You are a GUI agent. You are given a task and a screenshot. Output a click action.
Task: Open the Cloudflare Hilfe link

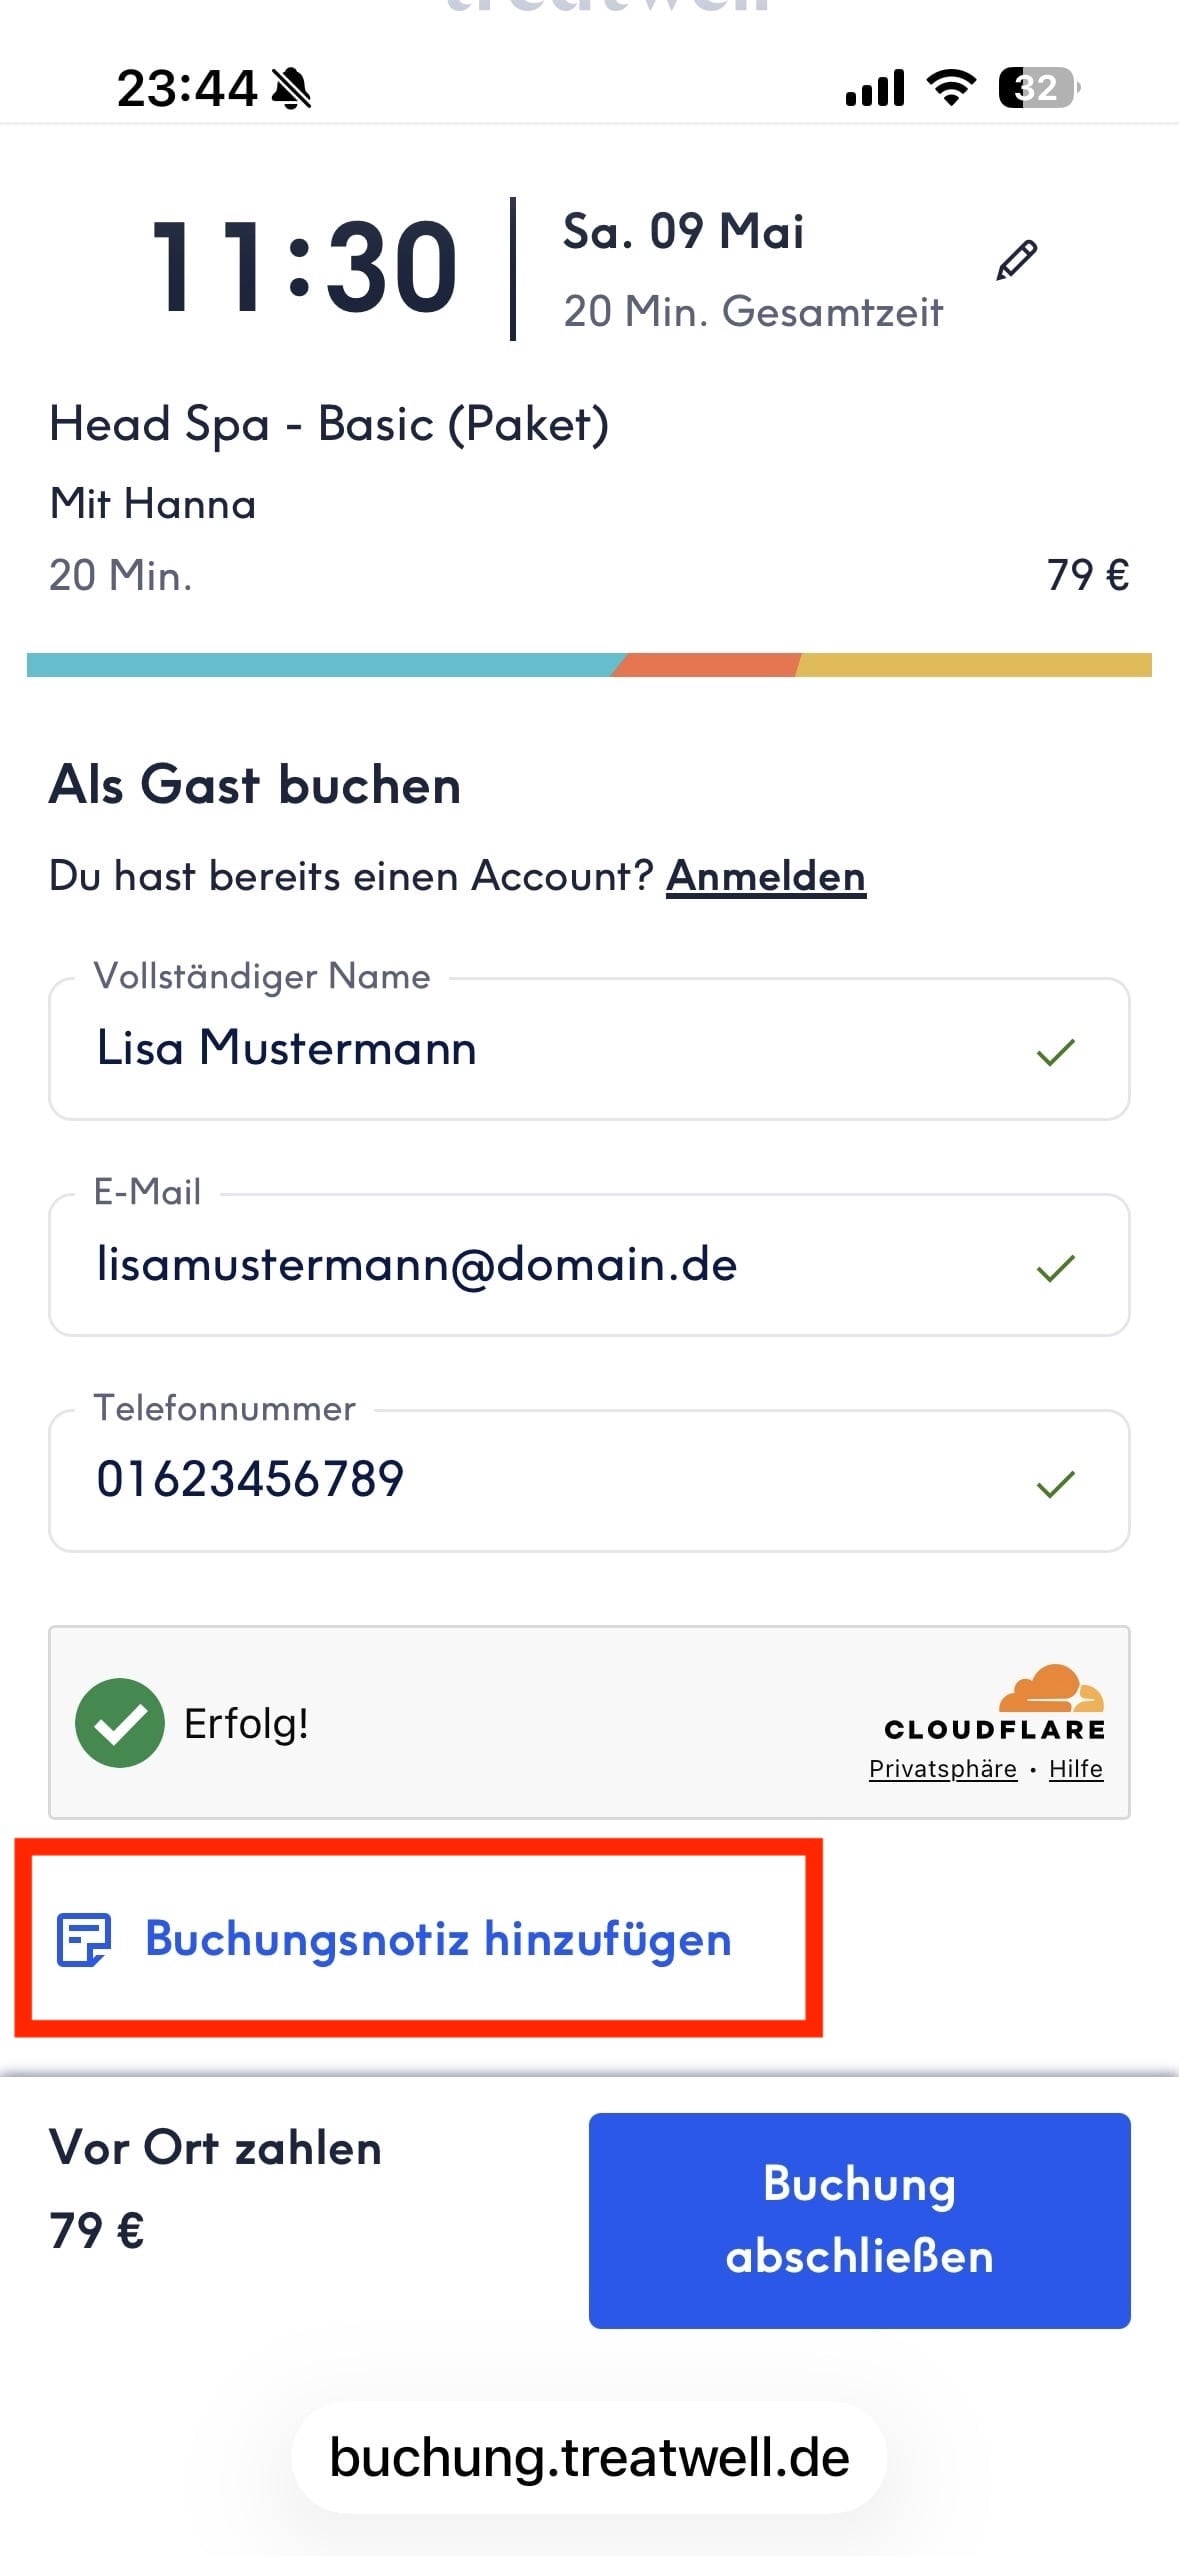pos(1075,1769)
